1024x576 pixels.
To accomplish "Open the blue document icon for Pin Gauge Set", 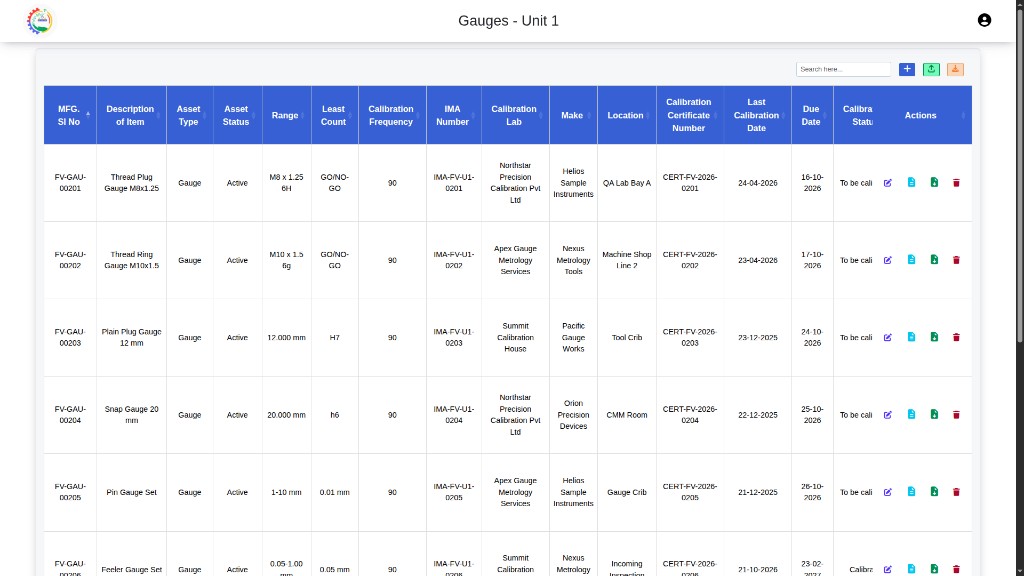I will tap(911, 492).
